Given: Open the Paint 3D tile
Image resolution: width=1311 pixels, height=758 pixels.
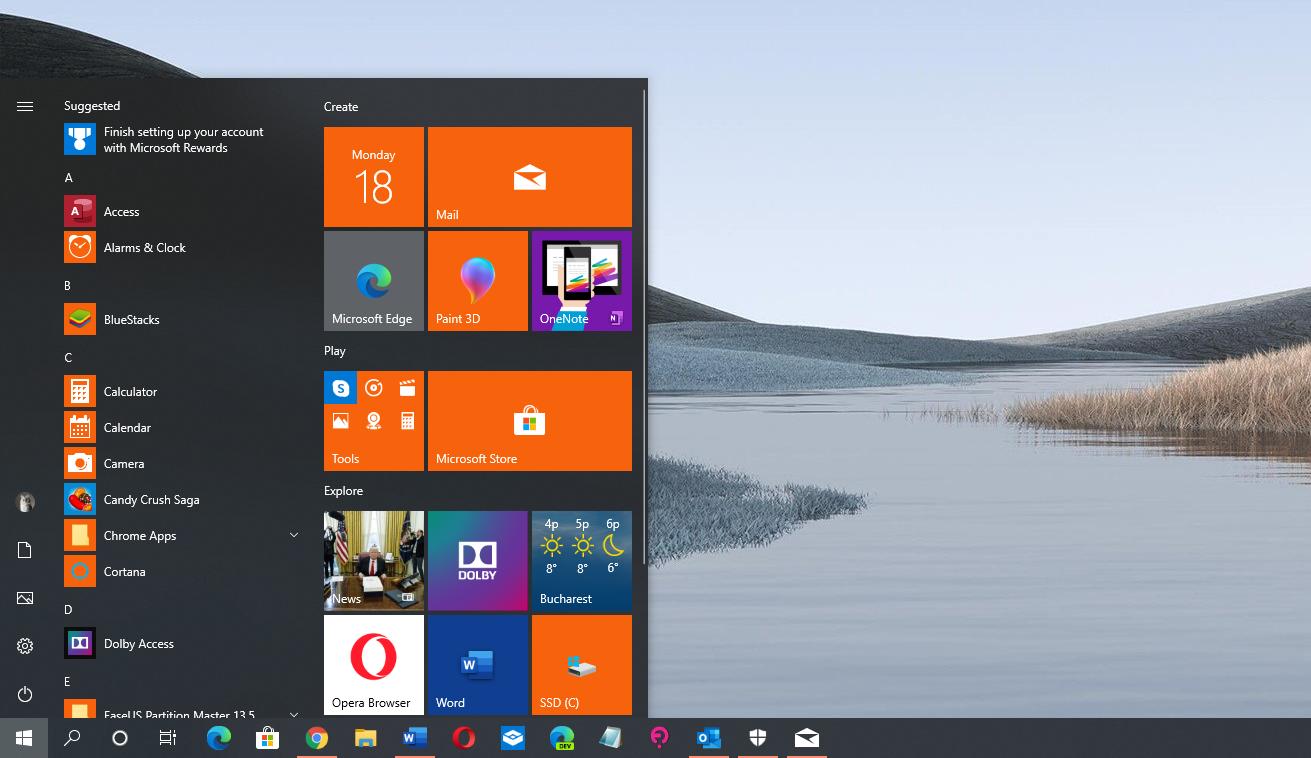Looking at the screenshot, I should 478,281.
